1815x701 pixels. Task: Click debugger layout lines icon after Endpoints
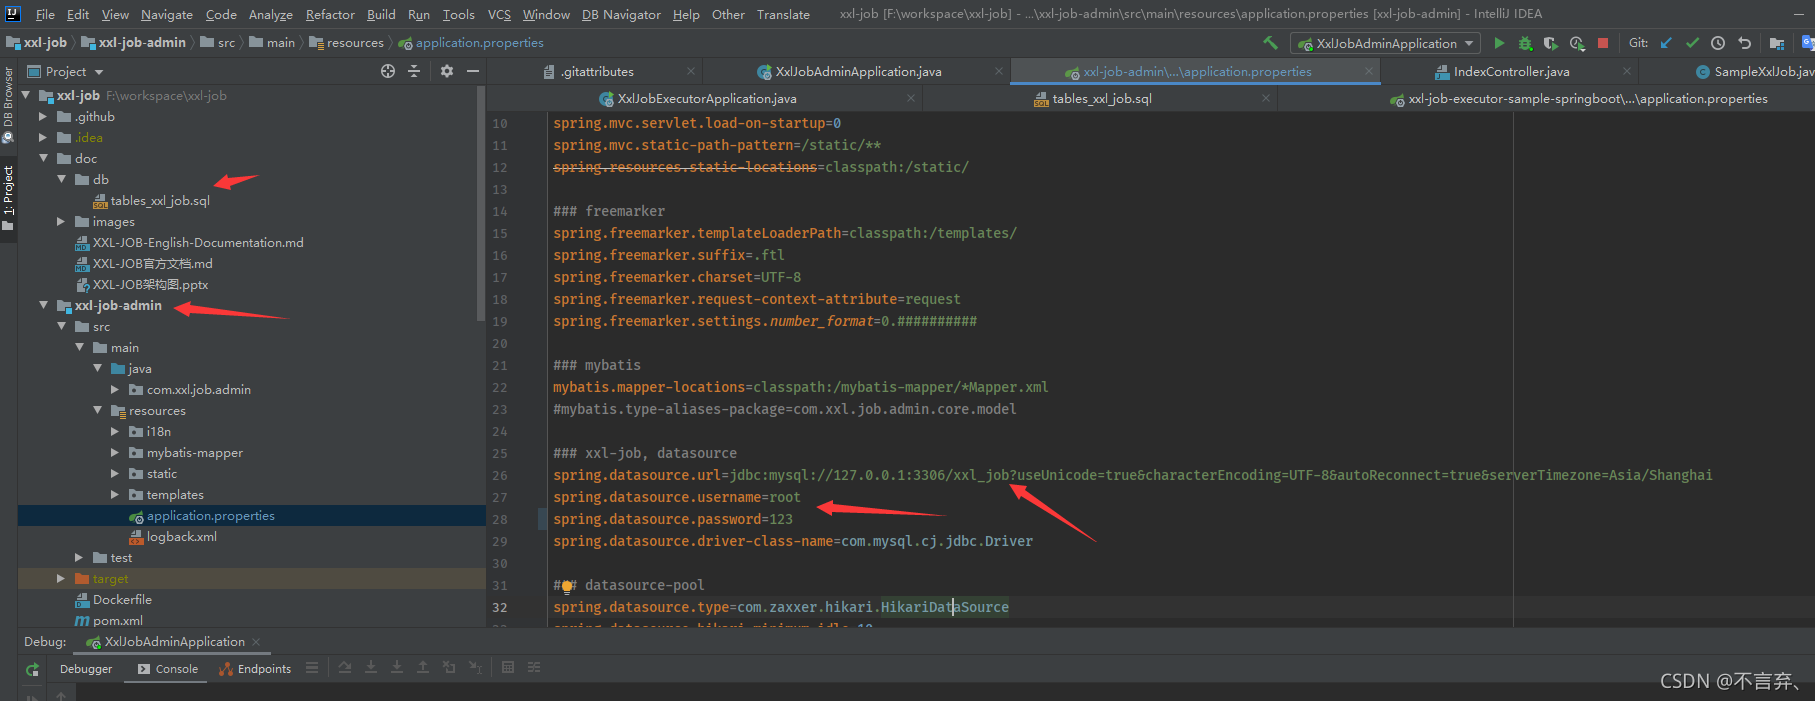click(312, 667)
